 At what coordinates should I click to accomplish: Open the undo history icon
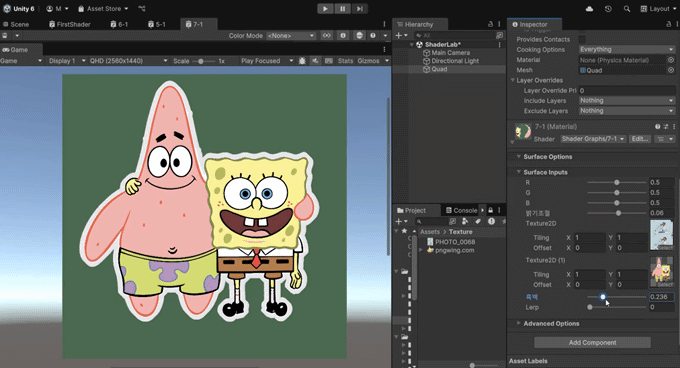pyautogui.click(x=608, y=9)
